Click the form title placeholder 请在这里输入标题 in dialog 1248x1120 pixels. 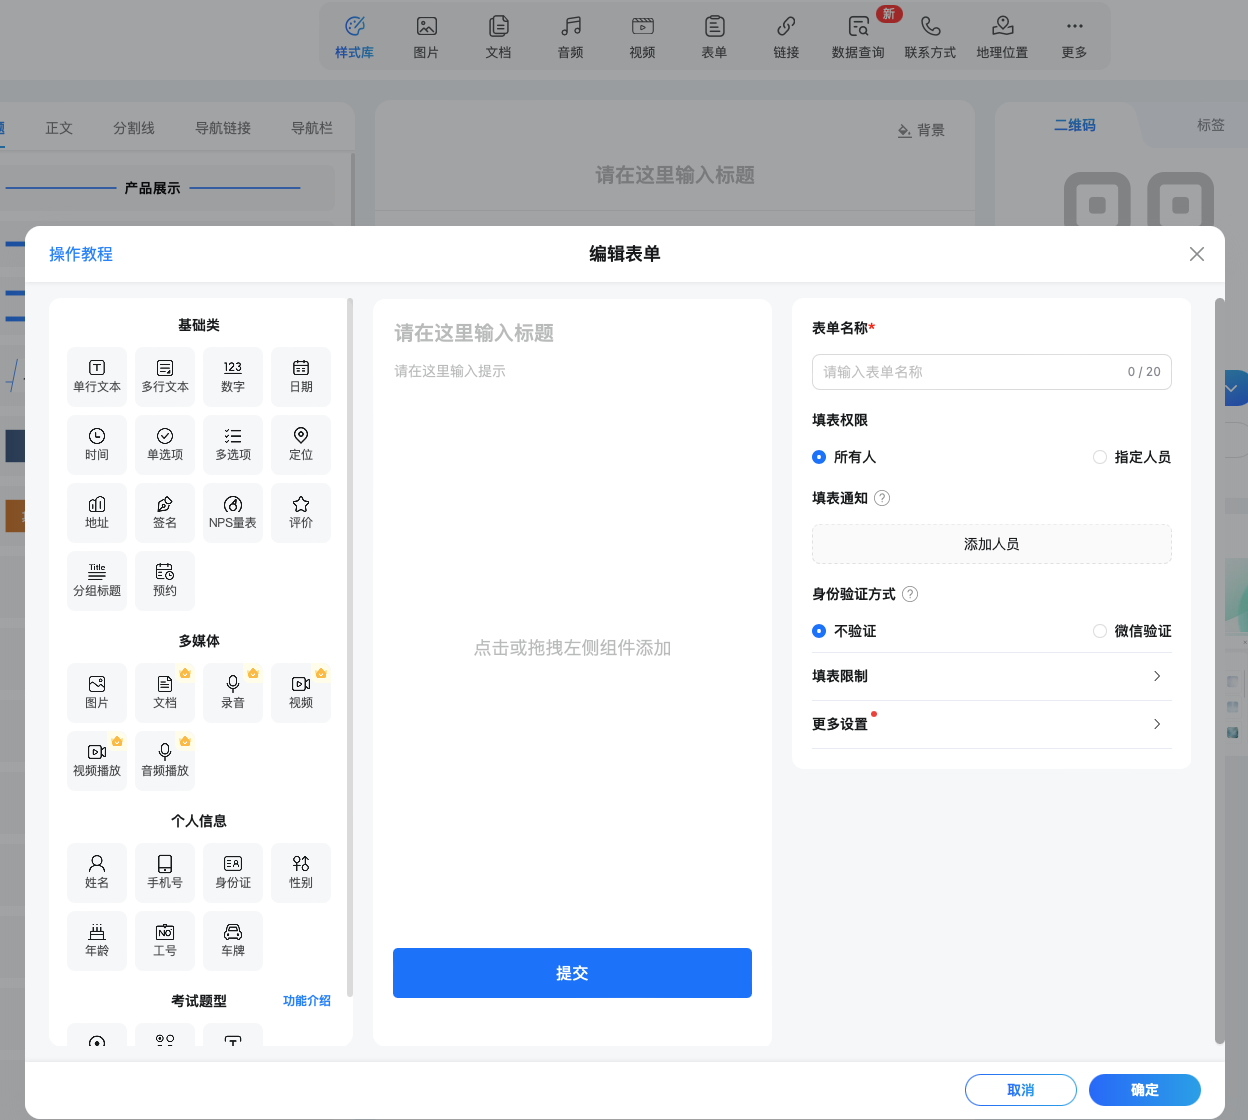[474, 333]
